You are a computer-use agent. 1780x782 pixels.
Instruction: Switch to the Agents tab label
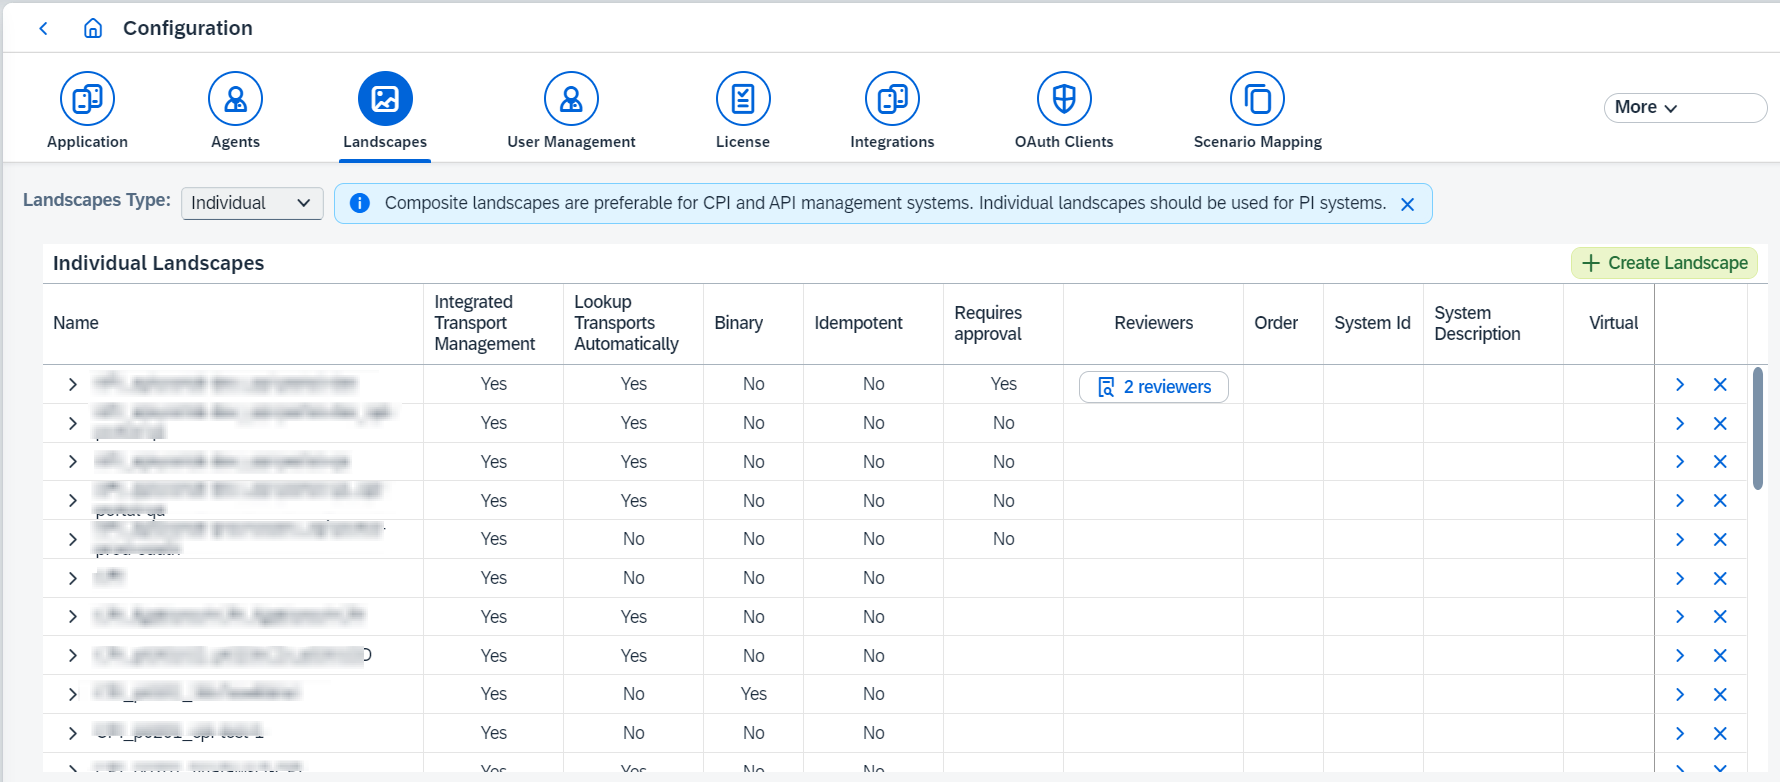tap(235, 142)
